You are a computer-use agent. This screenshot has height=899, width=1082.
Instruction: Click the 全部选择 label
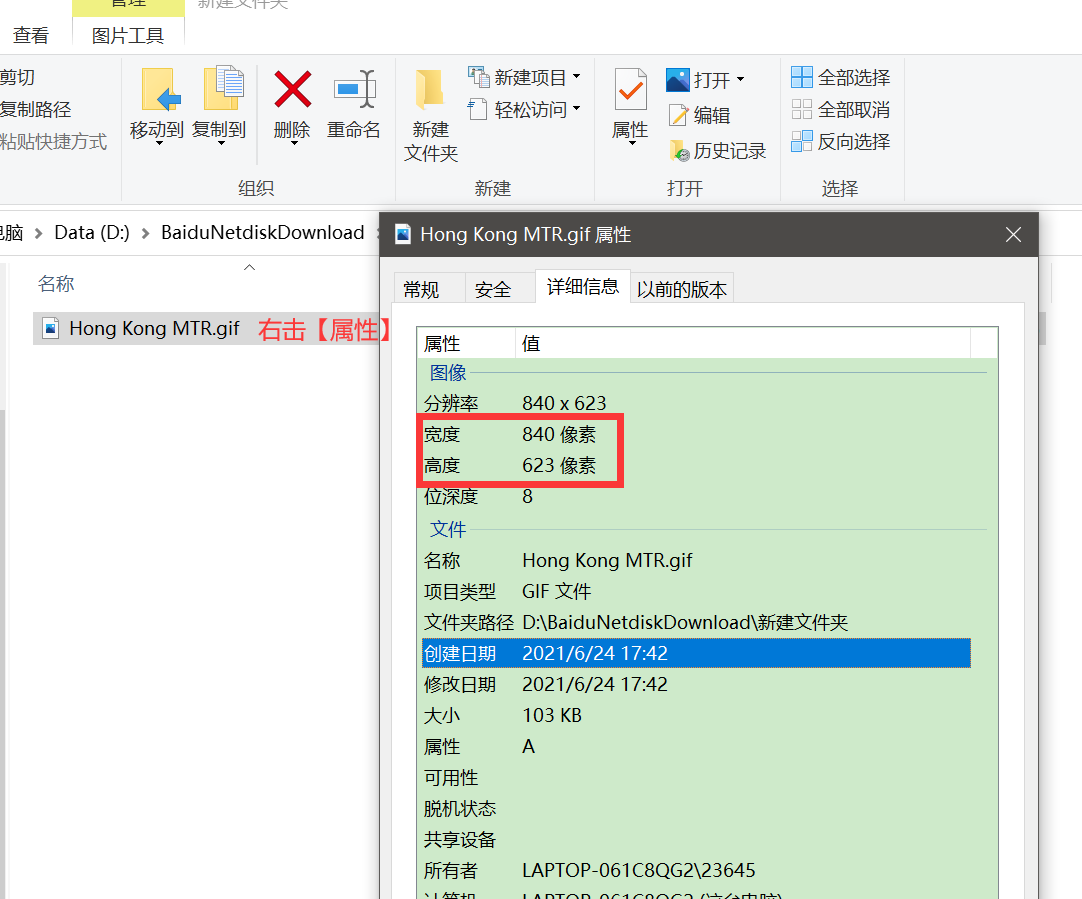click(x=854, y=77)
